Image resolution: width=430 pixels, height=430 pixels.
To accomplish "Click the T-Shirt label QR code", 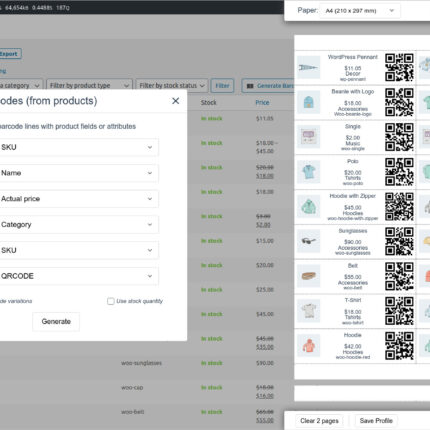I will (x=399, y=311).
